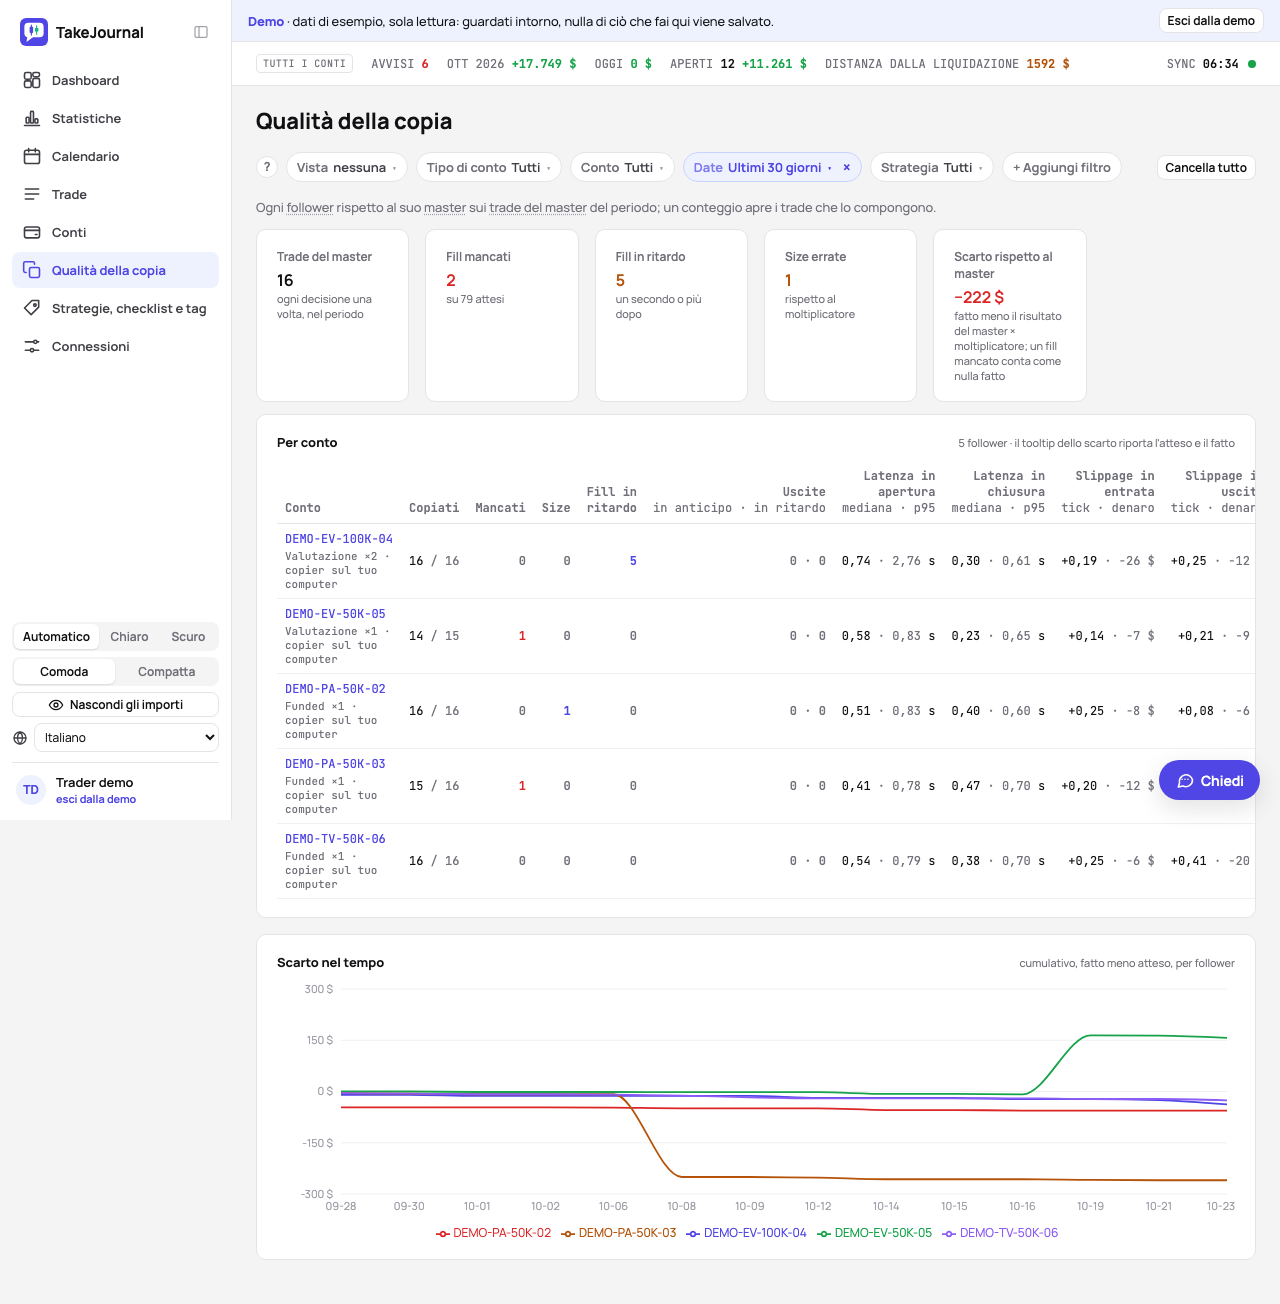
Task: Toggle DEMO-EV-50K-05 legend series
Action: point(875,1233)
